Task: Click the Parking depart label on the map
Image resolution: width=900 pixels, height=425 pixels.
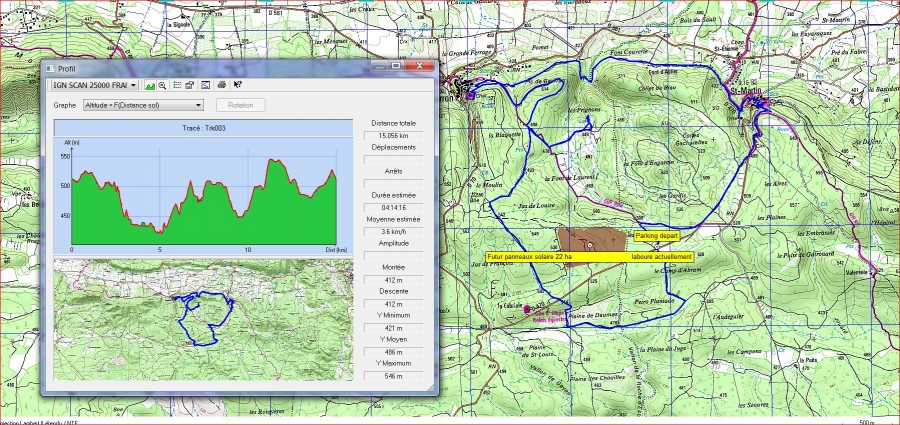Action: [657, 236]
